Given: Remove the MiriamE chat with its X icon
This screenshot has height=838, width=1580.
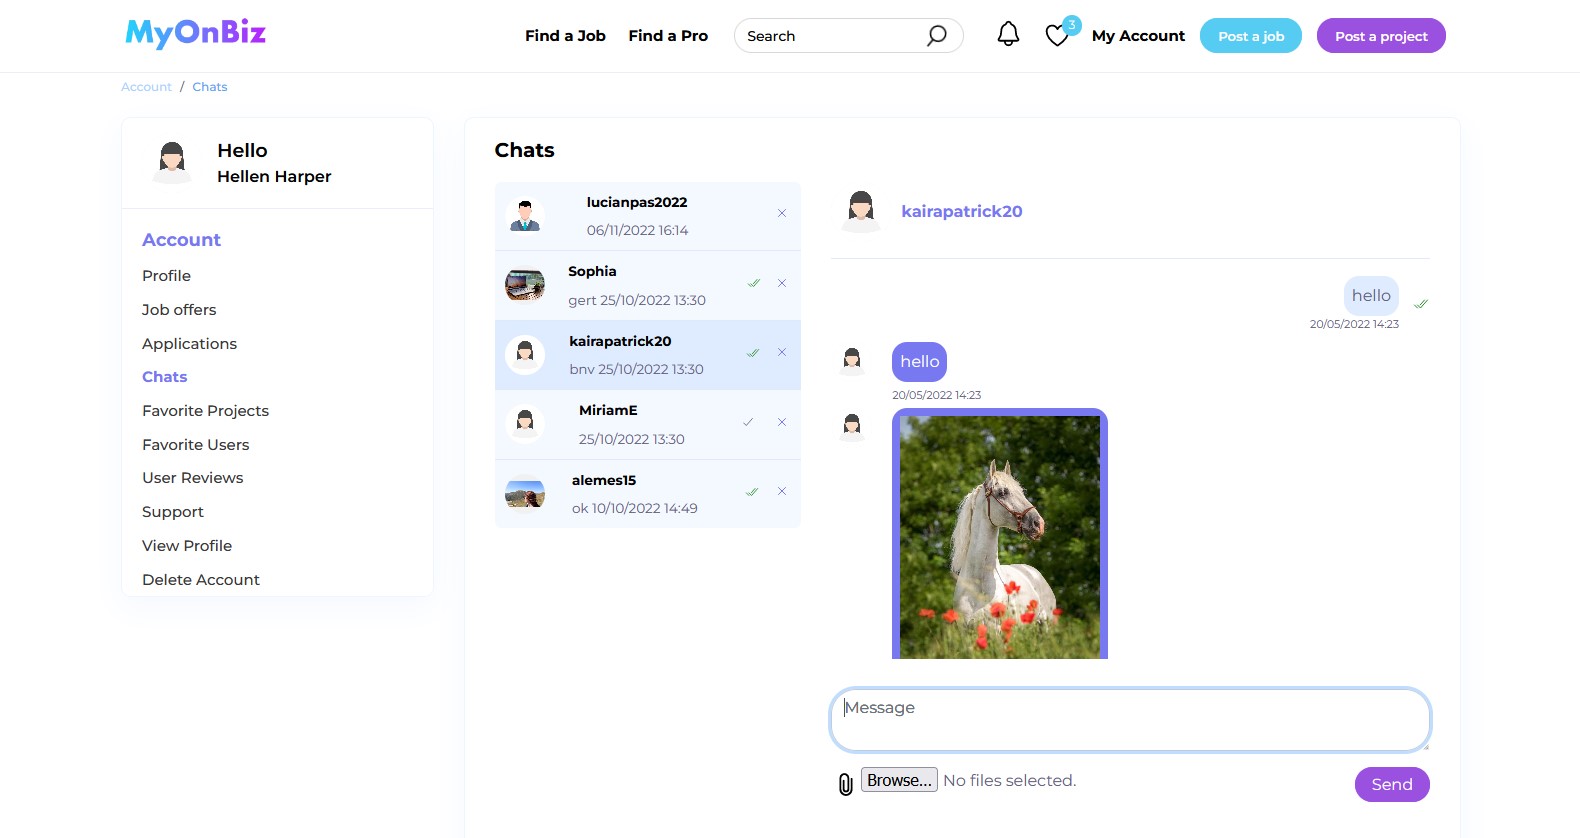Looking at the screenshot, I should coord(782,422).
